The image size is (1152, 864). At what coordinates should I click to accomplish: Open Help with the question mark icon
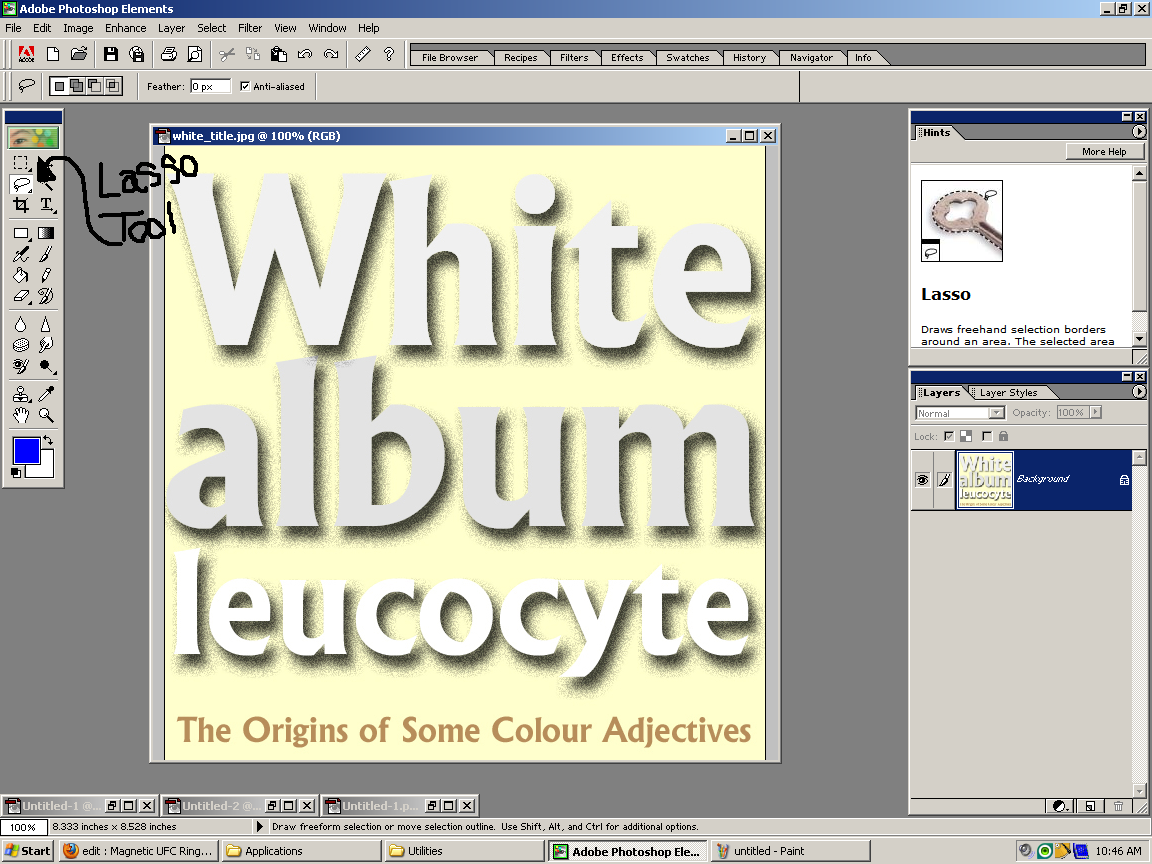pyautogui.click(x=389, y=54)
